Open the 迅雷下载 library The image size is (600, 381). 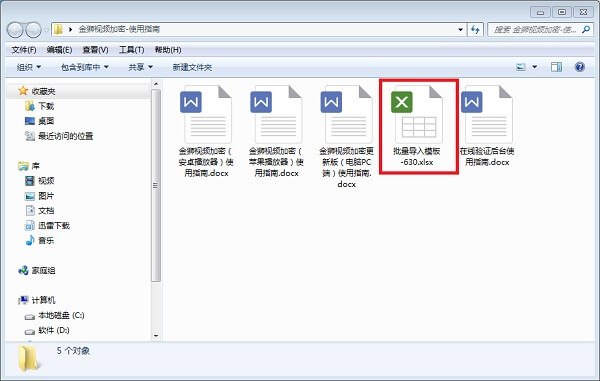click(x=54, y=225)
